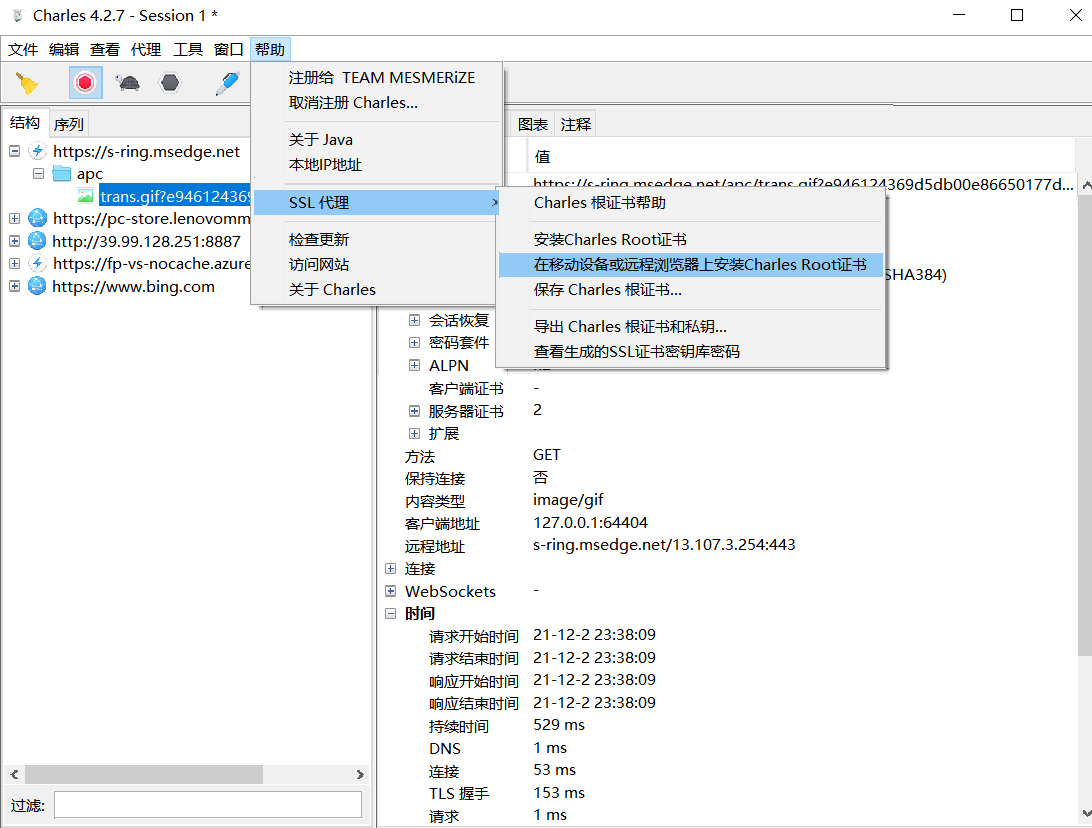This screenshot has width=1092, height=828.
Task: Expand the 会话恢复 row
Action: 414,320
